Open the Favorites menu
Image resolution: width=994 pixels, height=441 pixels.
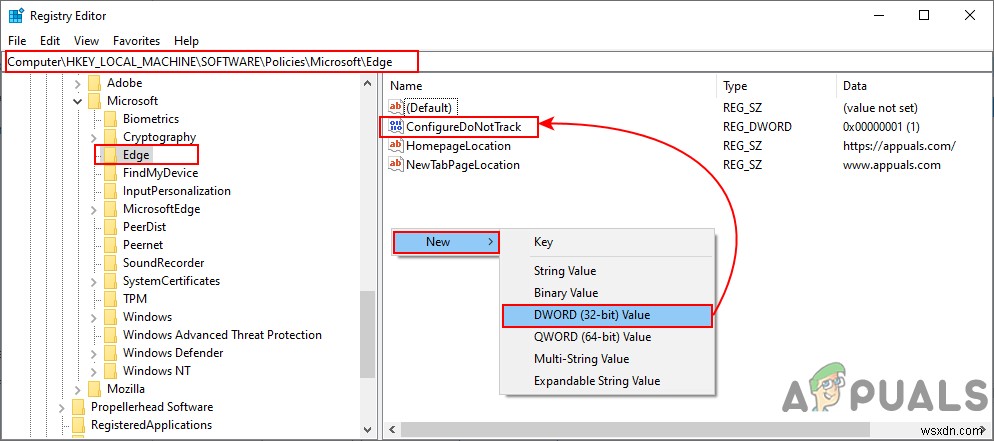(x=136, y=41)
